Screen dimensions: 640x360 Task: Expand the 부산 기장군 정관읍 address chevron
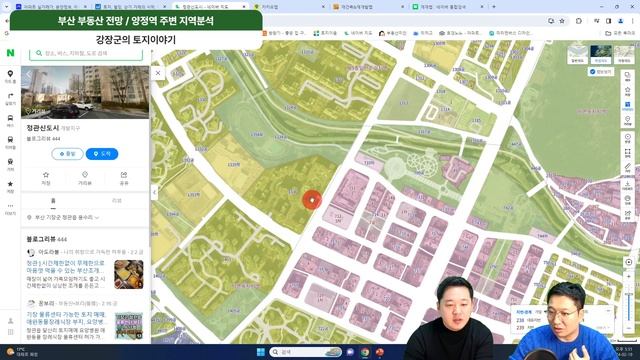click(97, 218)
